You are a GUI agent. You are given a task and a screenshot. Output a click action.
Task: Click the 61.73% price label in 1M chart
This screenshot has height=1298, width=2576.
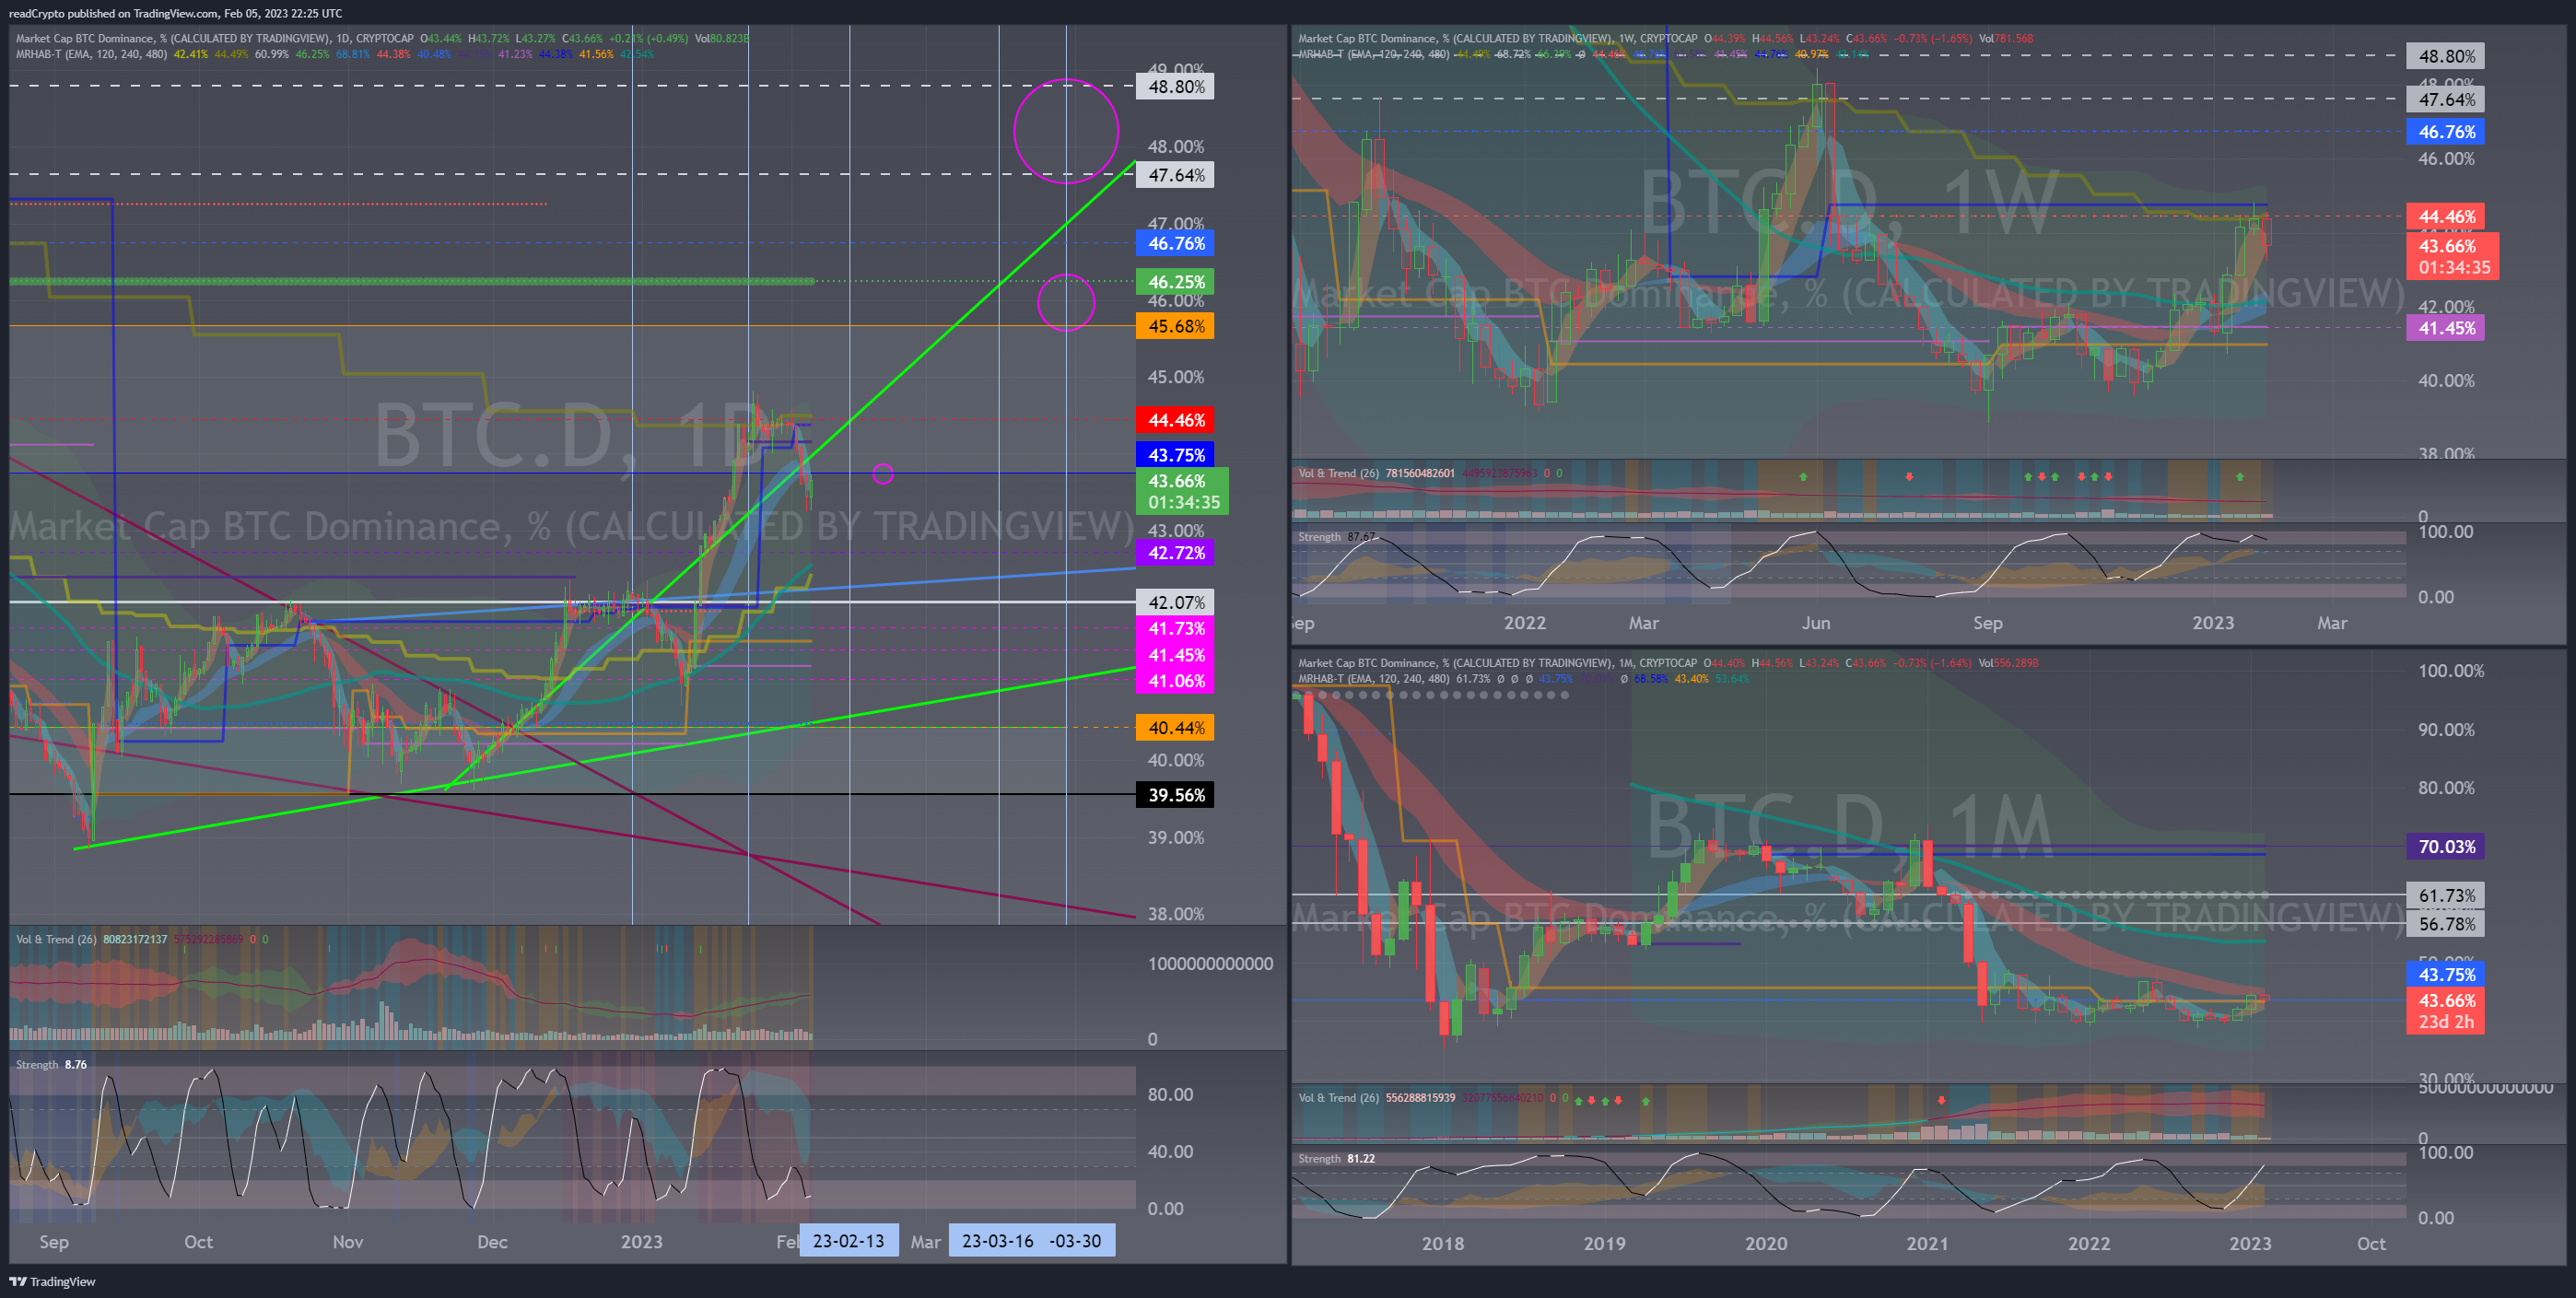[2446, 896]
